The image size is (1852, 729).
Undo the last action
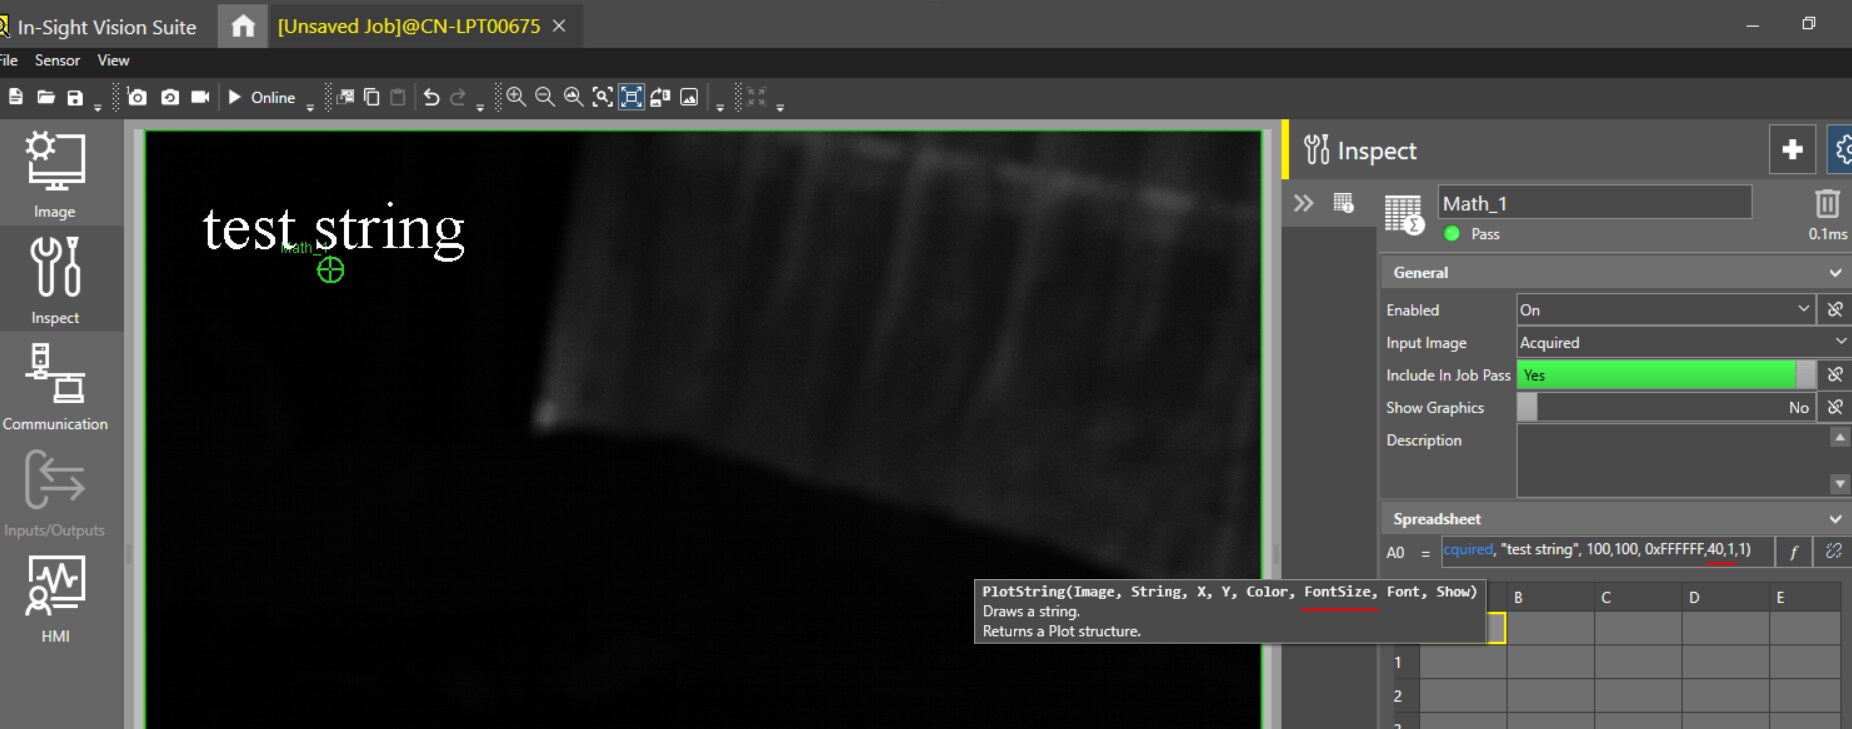(x=431, y=97)
